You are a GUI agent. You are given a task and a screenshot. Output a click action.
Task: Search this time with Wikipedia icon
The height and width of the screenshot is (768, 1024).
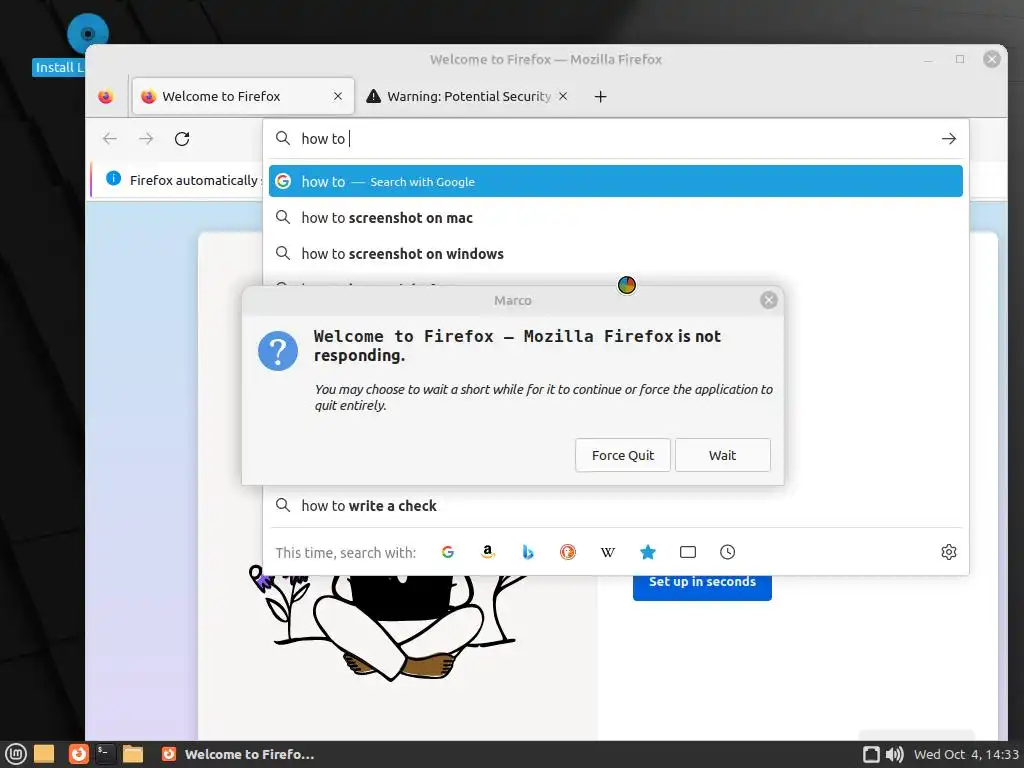[x=607, y=552]
